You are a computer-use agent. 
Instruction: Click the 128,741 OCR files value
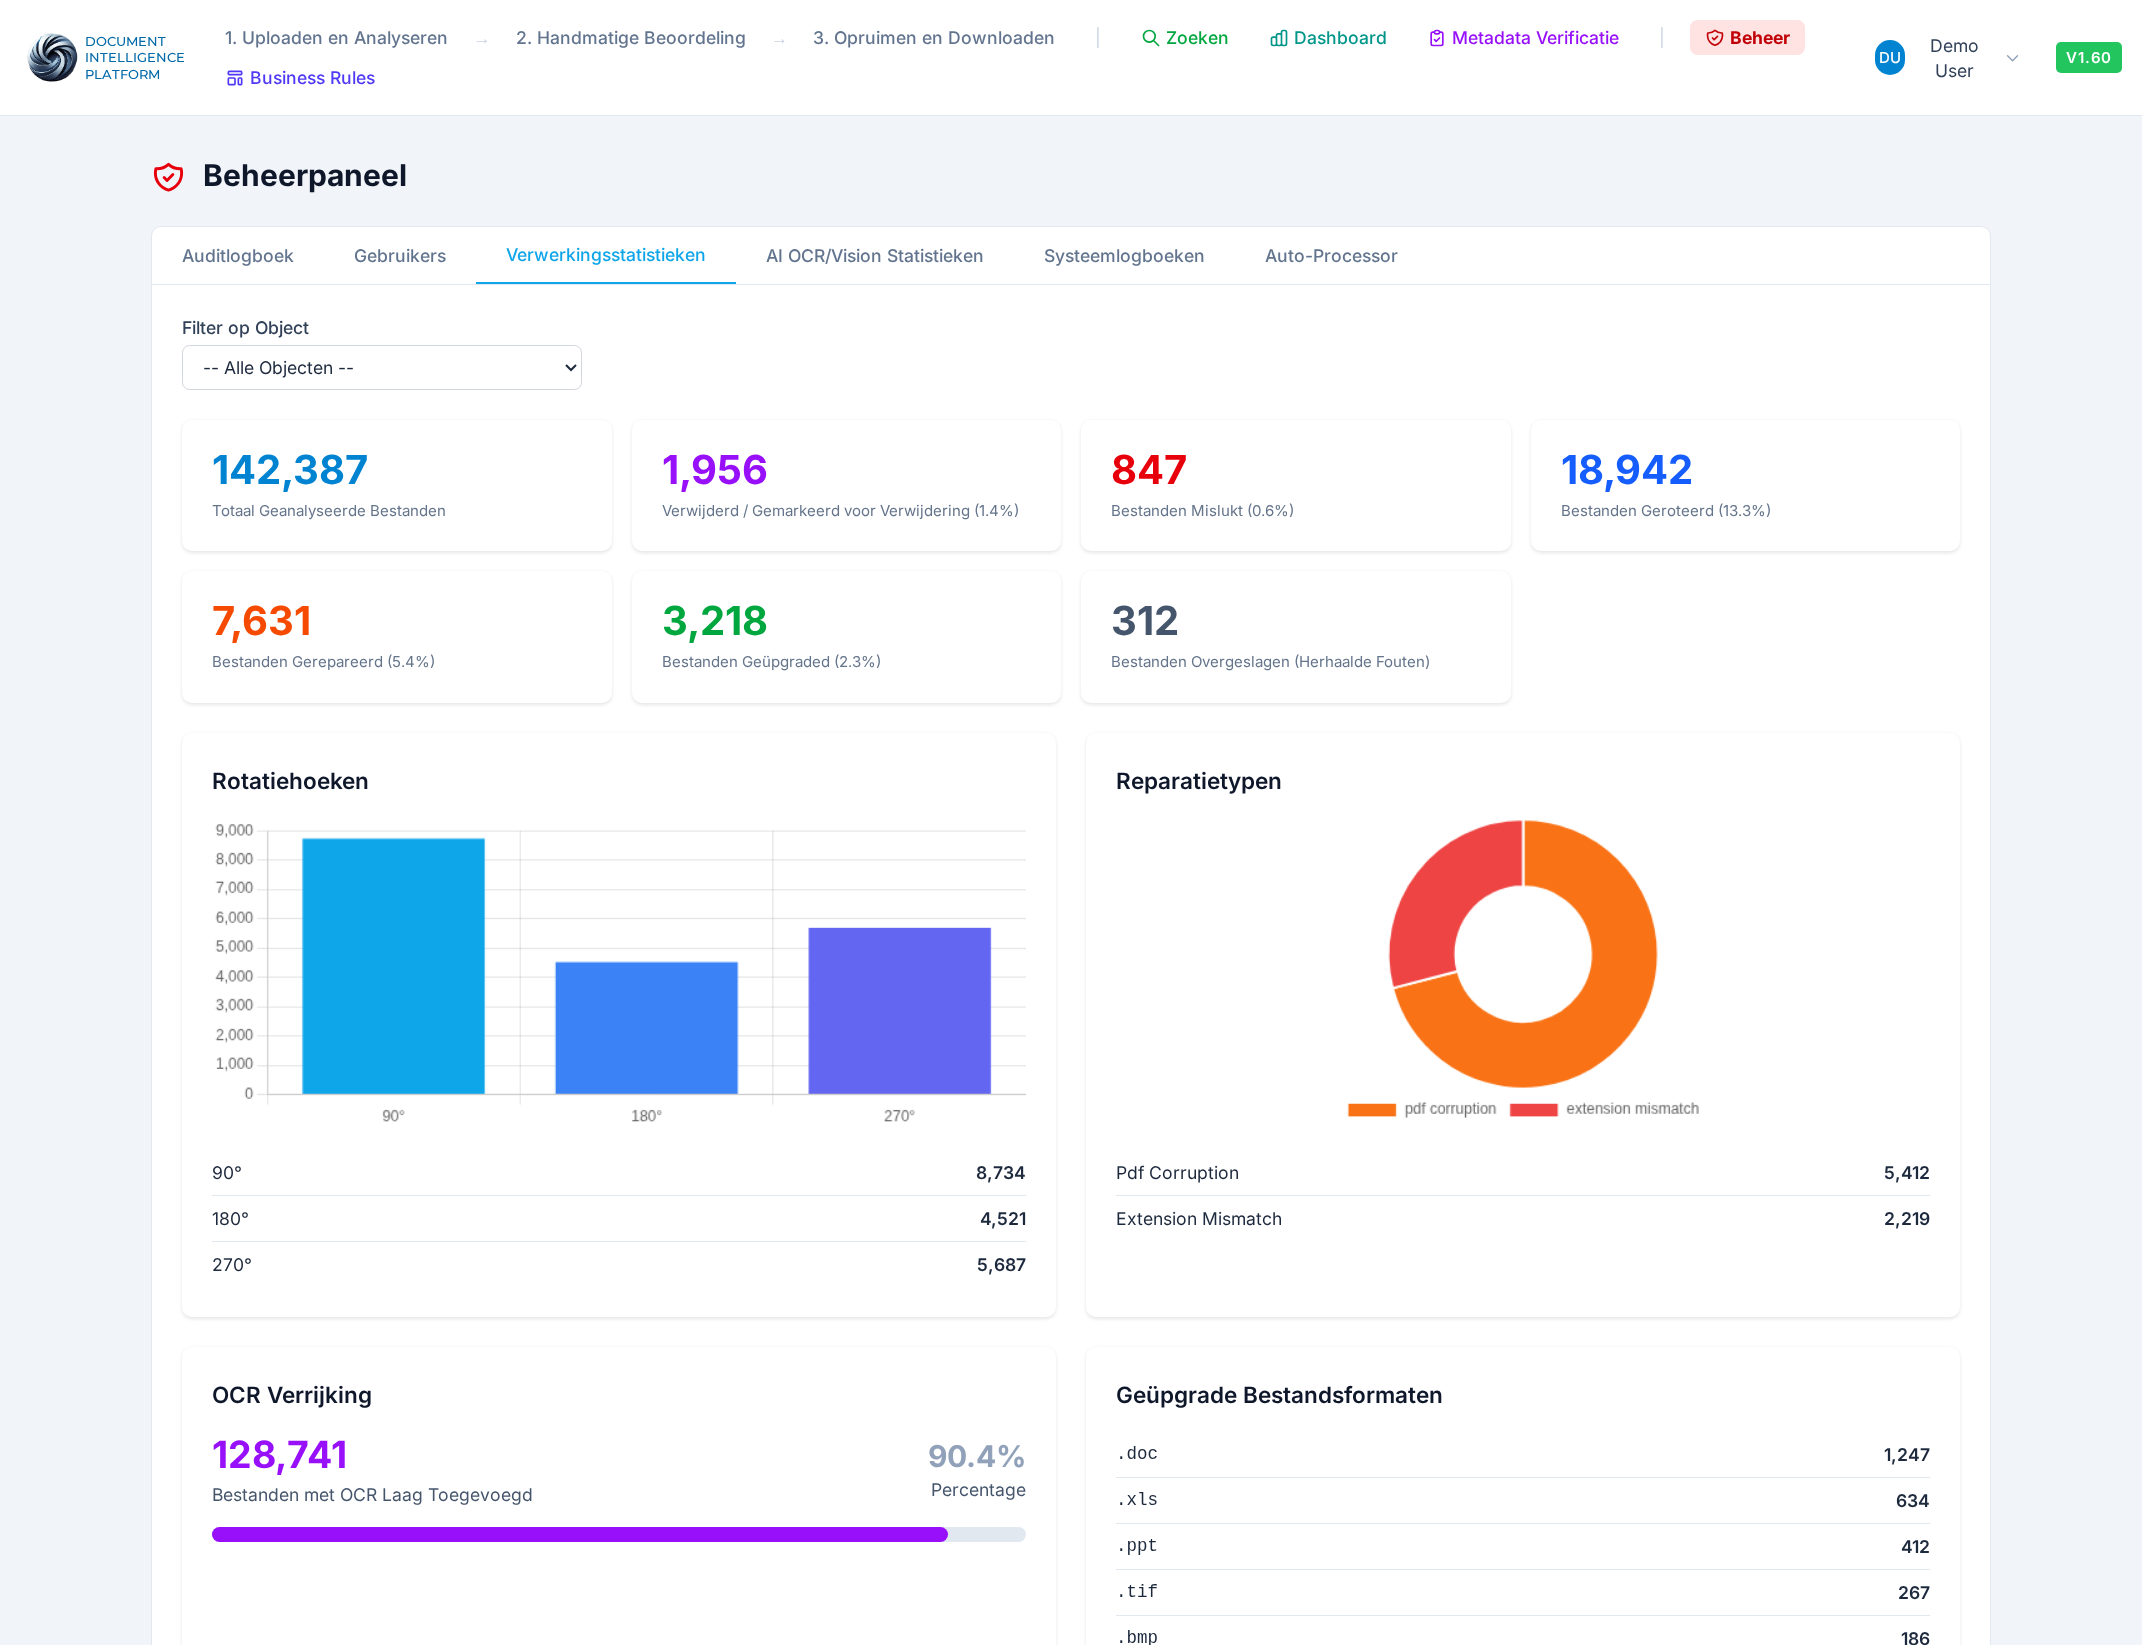tap(280, 1455)
